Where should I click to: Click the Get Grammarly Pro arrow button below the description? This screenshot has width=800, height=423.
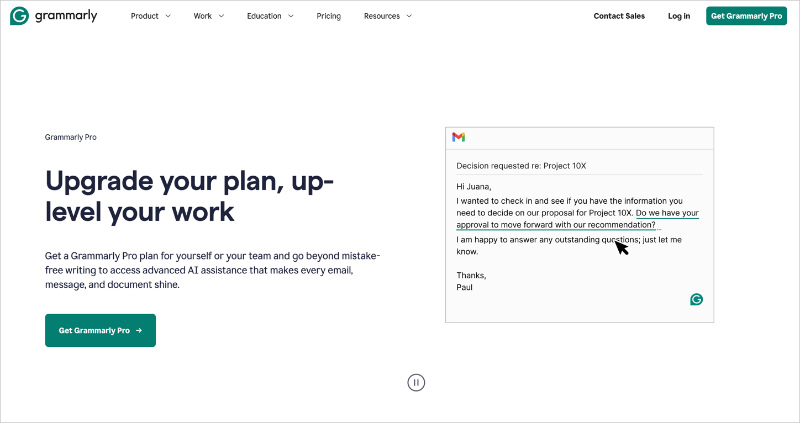tap(101, 330)
